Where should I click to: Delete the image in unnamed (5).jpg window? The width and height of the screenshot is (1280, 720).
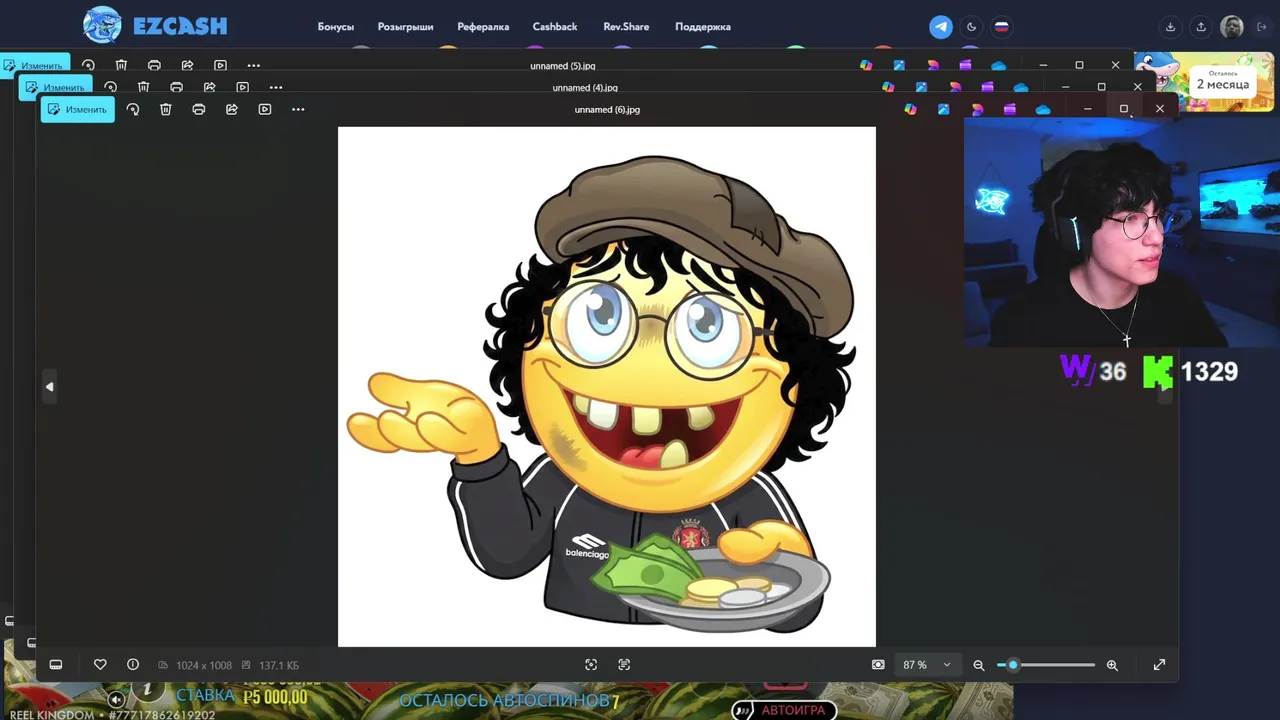pos(121,66)
